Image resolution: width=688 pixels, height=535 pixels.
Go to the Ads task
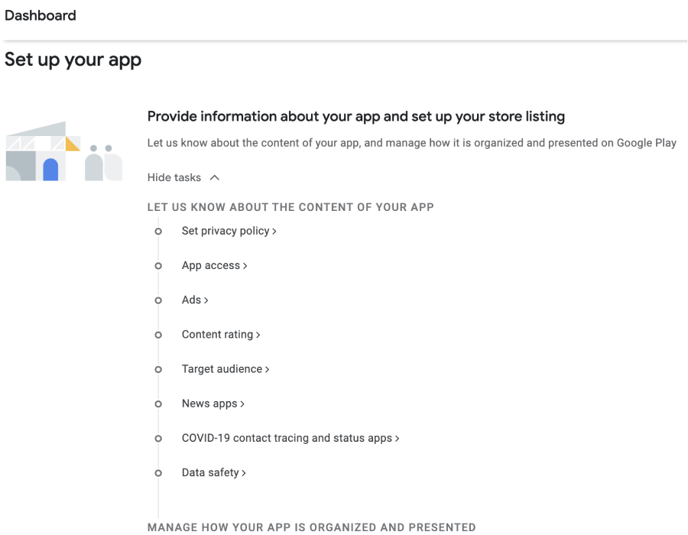point(195,300)
